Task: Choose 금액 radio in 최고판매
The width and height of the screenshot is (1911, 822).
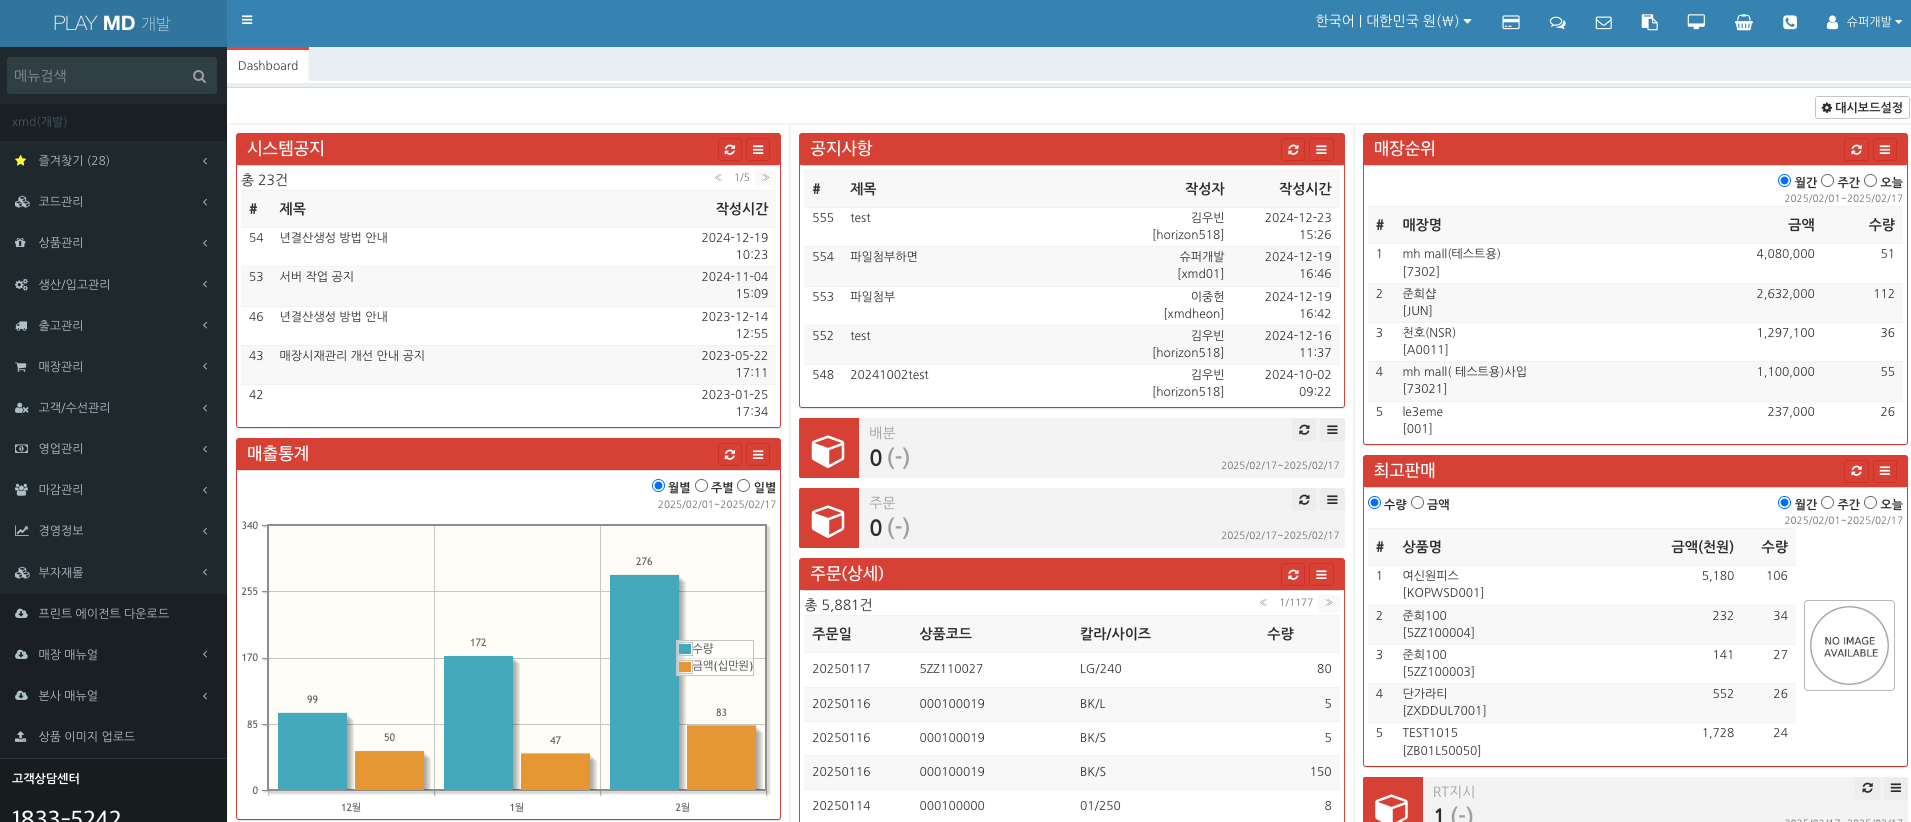Action: point(1417,503)
